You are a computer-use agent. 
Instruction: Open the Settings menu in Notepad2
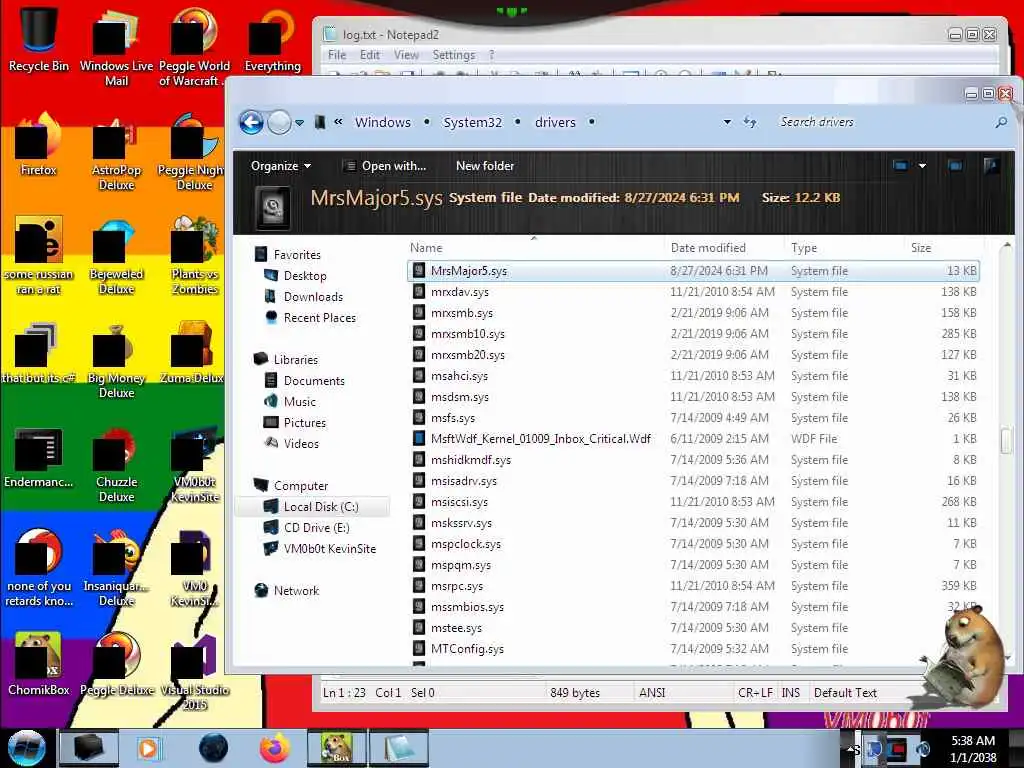point(453,55)
